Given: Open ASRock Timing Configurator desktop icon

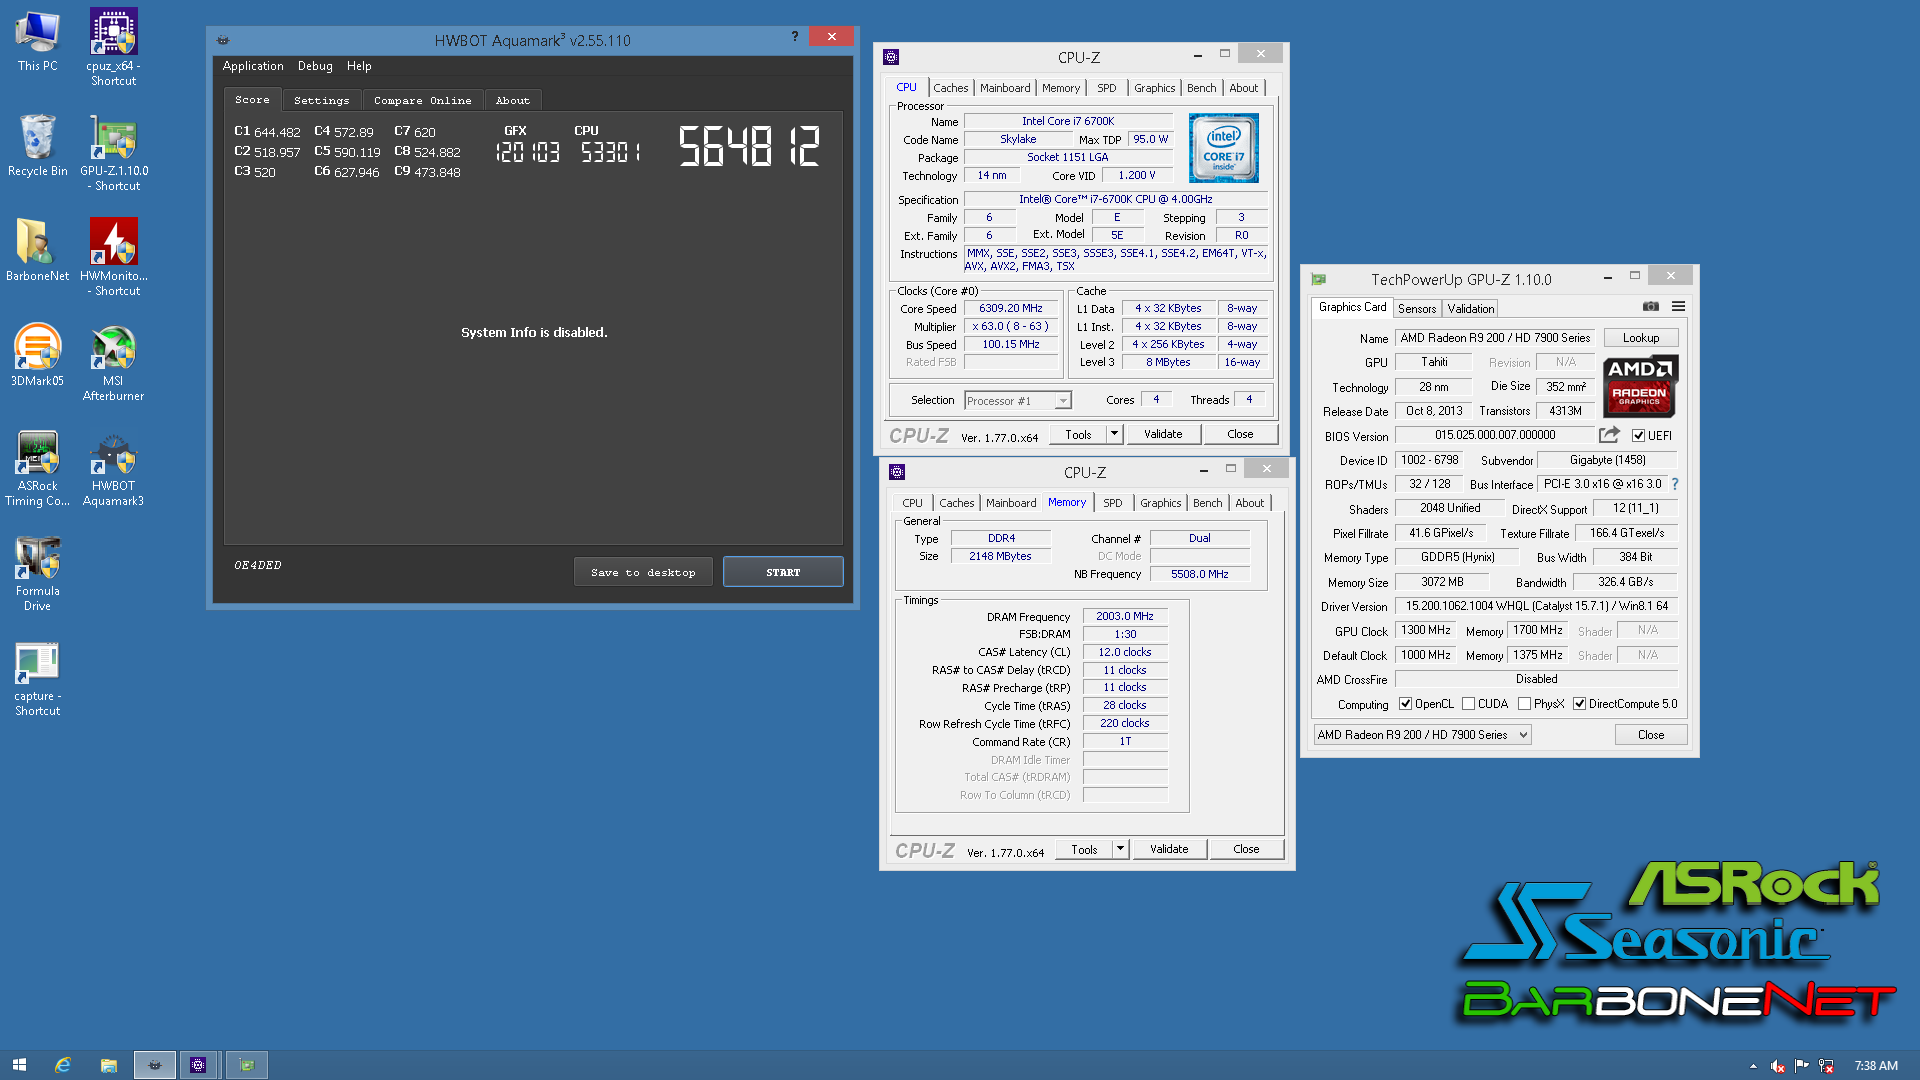Looking at the screenshot, I should [x=37, y=467].
